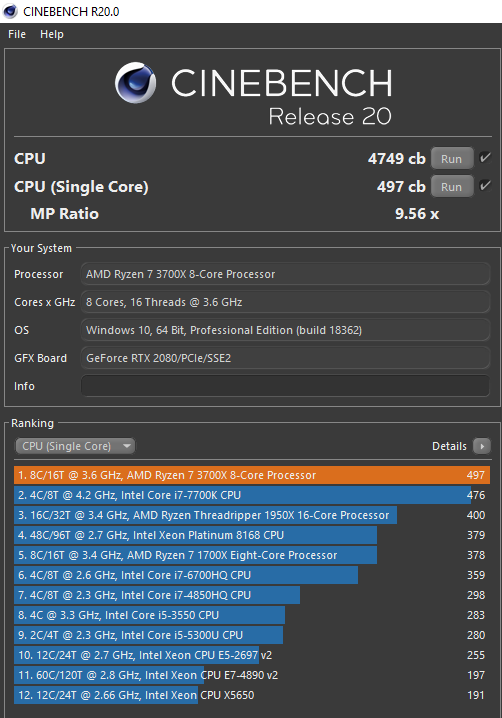Screen dimensions: 502x718
Task: Select the Core i7-6700HQ ranking entry
Action: click(252, 575)
